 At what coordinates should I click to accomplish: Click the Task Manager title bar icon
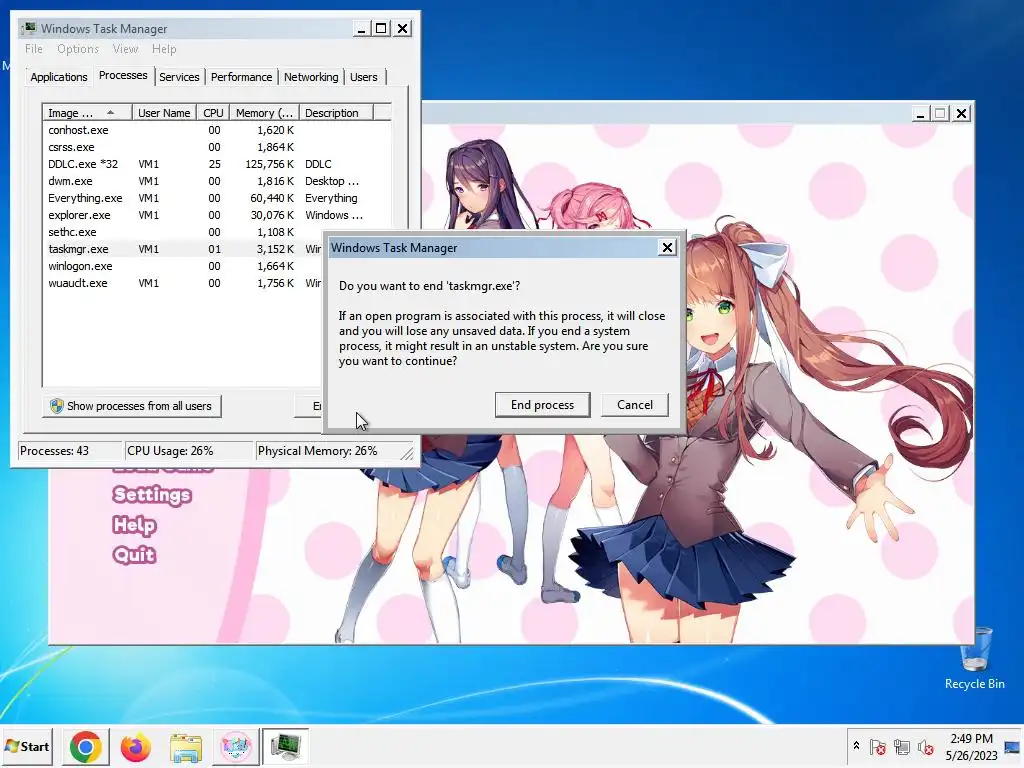coord(29,28)
